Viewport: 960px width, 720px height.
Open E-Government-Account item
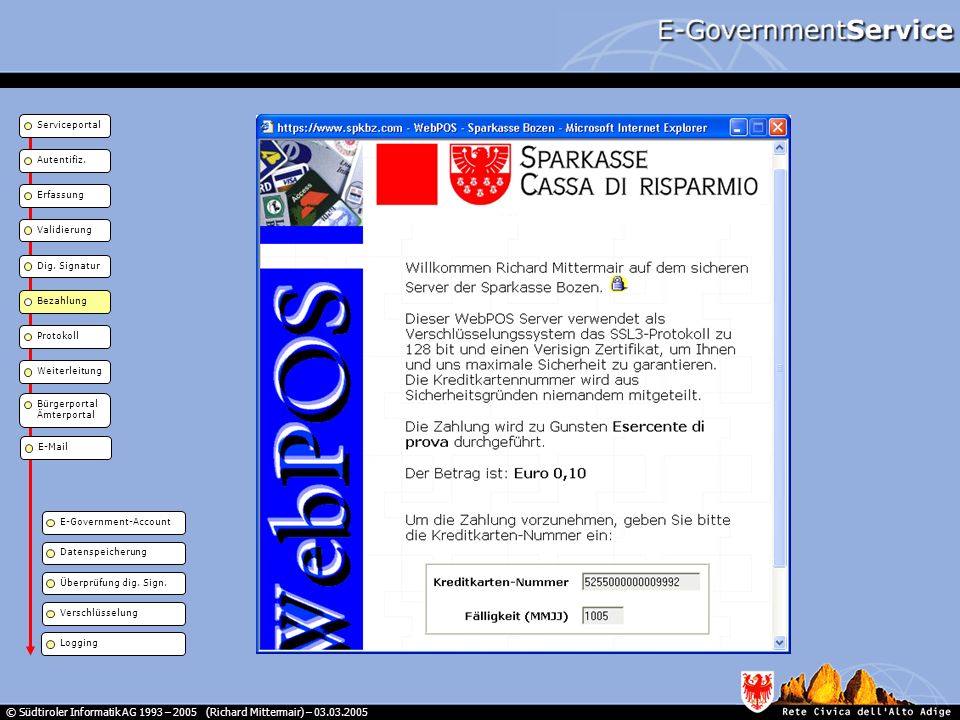point(114,522)
